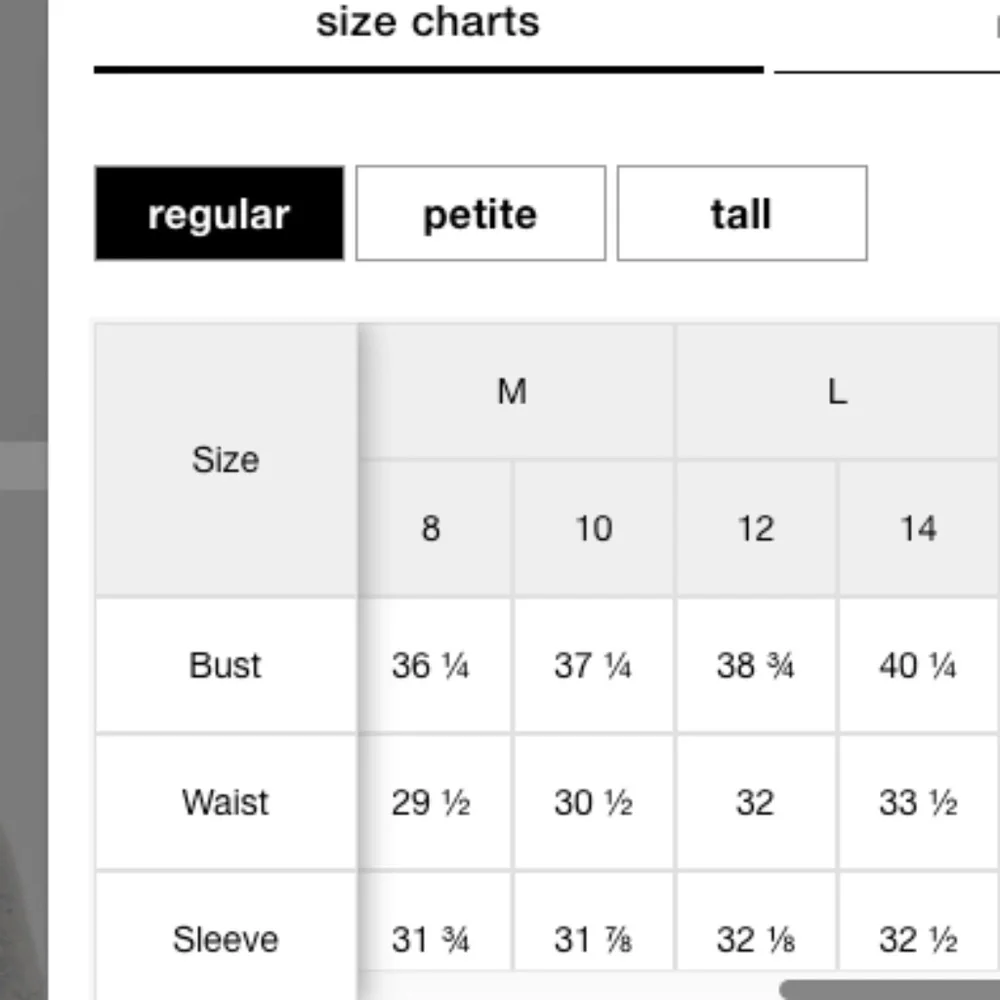The width and height of the screenshot is (1000, 1000).
Task: Switch to the petite size chart
Action: click(x=480, y=214)
